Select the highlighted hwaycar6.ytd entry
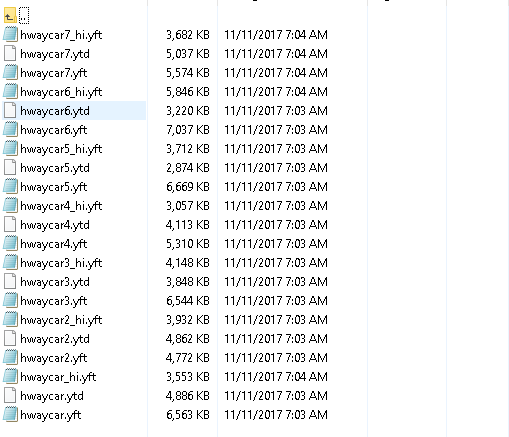This screenshot has width=509, height=437. coord(74,111)
